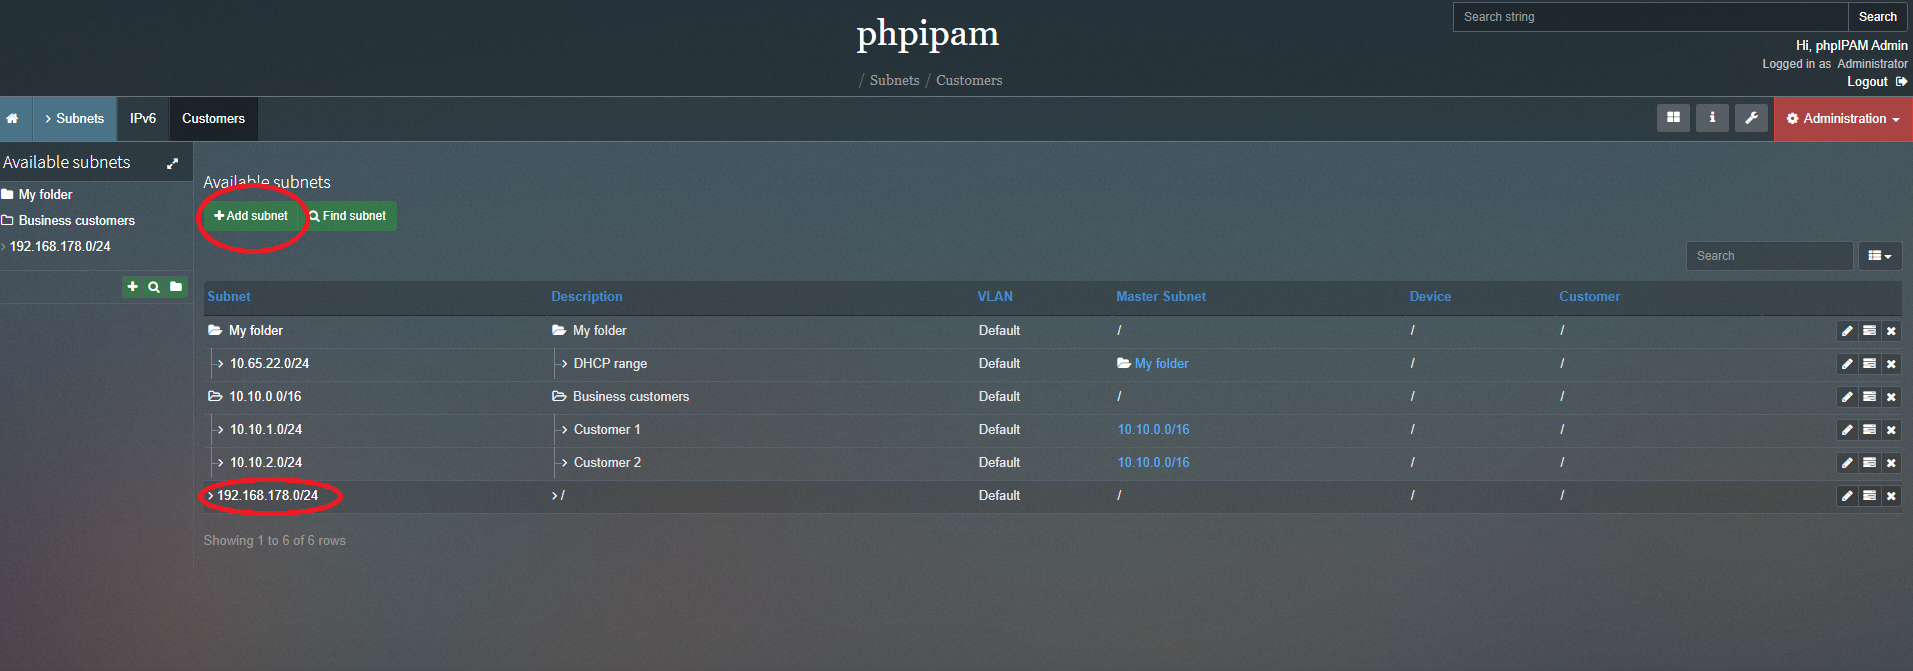Click Customers in the breadcrumb trail

pos(969,81)
